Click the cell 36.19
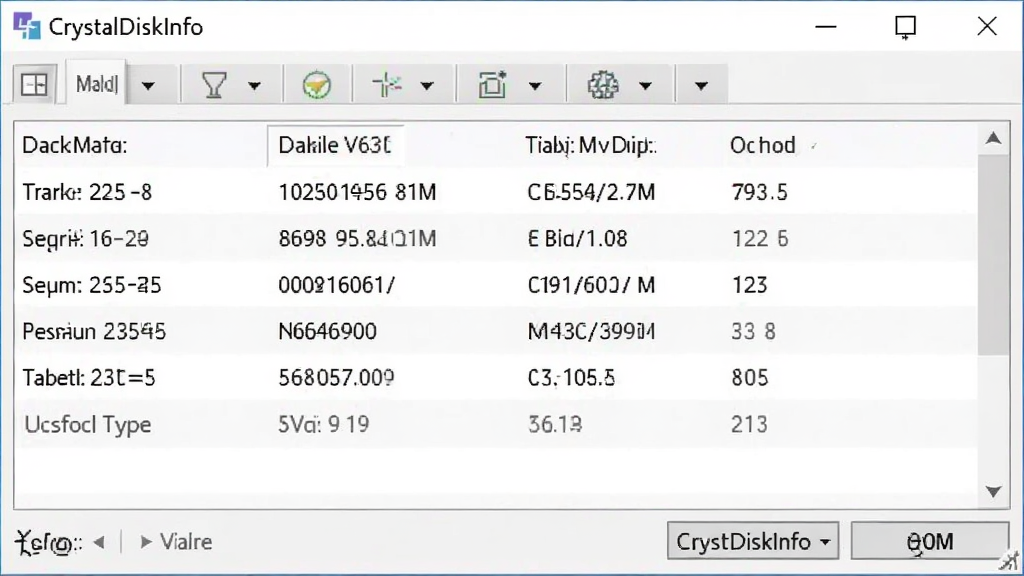The height and width of the screenshot is (576, 1024). 554,424
